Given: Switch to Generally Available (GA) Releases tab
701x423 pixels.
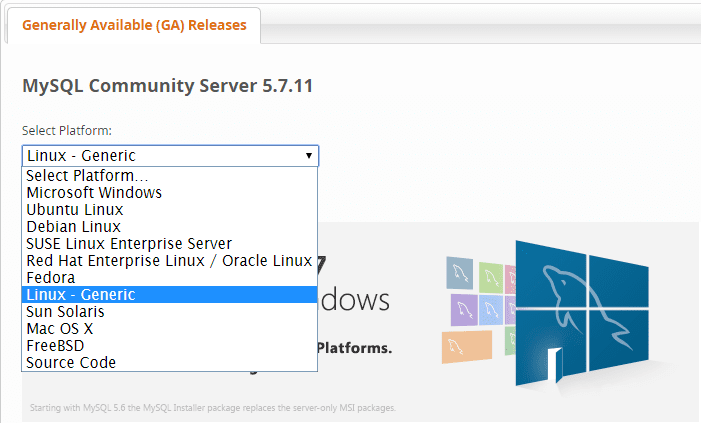Looking at the screenshot, I should (x=133, y=25).
